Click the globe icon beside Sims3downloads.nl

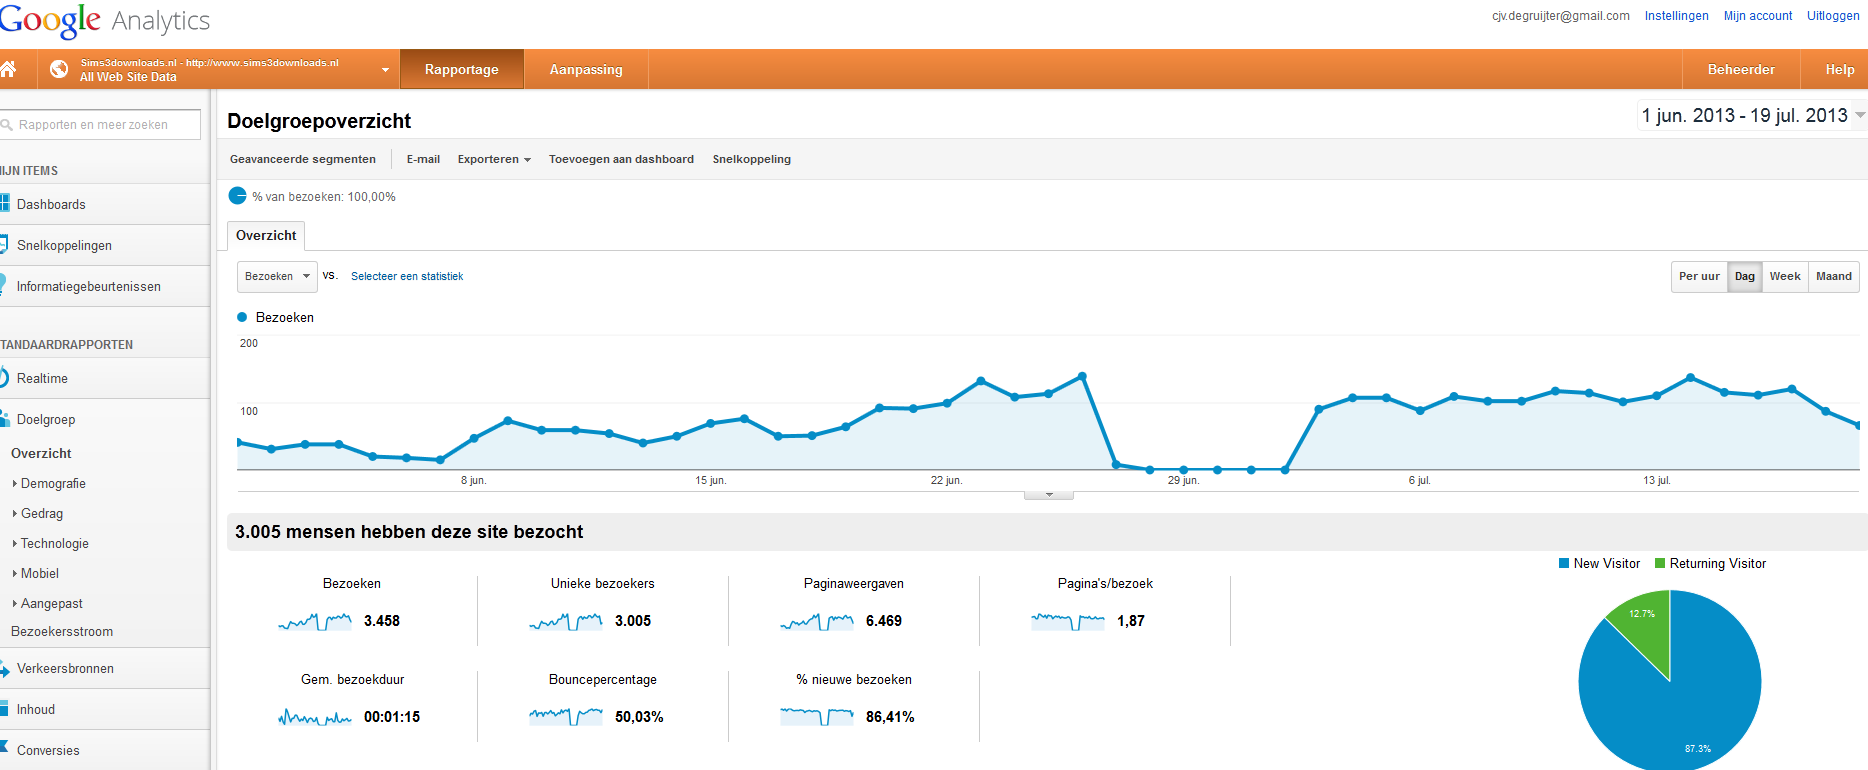tap(59, 69)
